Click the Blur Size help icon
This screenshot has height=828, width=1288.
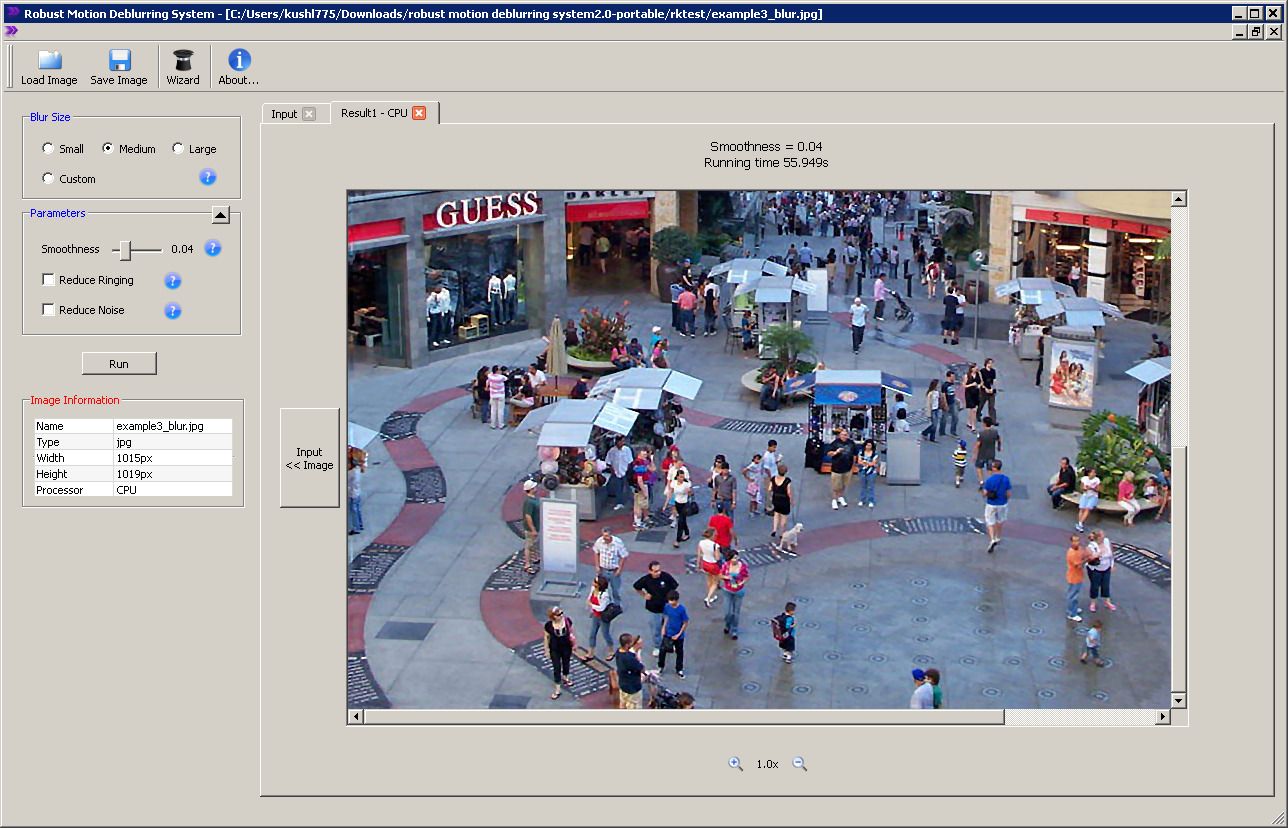click(207, 177)
